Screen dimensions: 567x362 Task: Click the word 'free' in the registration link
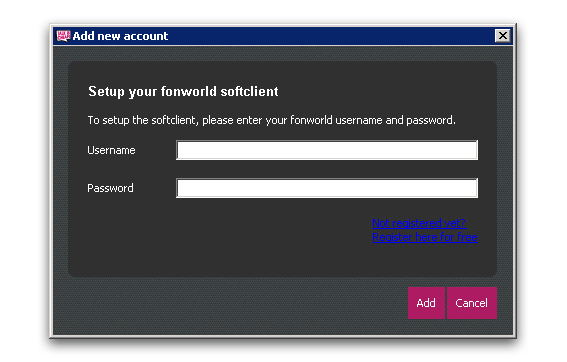[x=467, y=237]
